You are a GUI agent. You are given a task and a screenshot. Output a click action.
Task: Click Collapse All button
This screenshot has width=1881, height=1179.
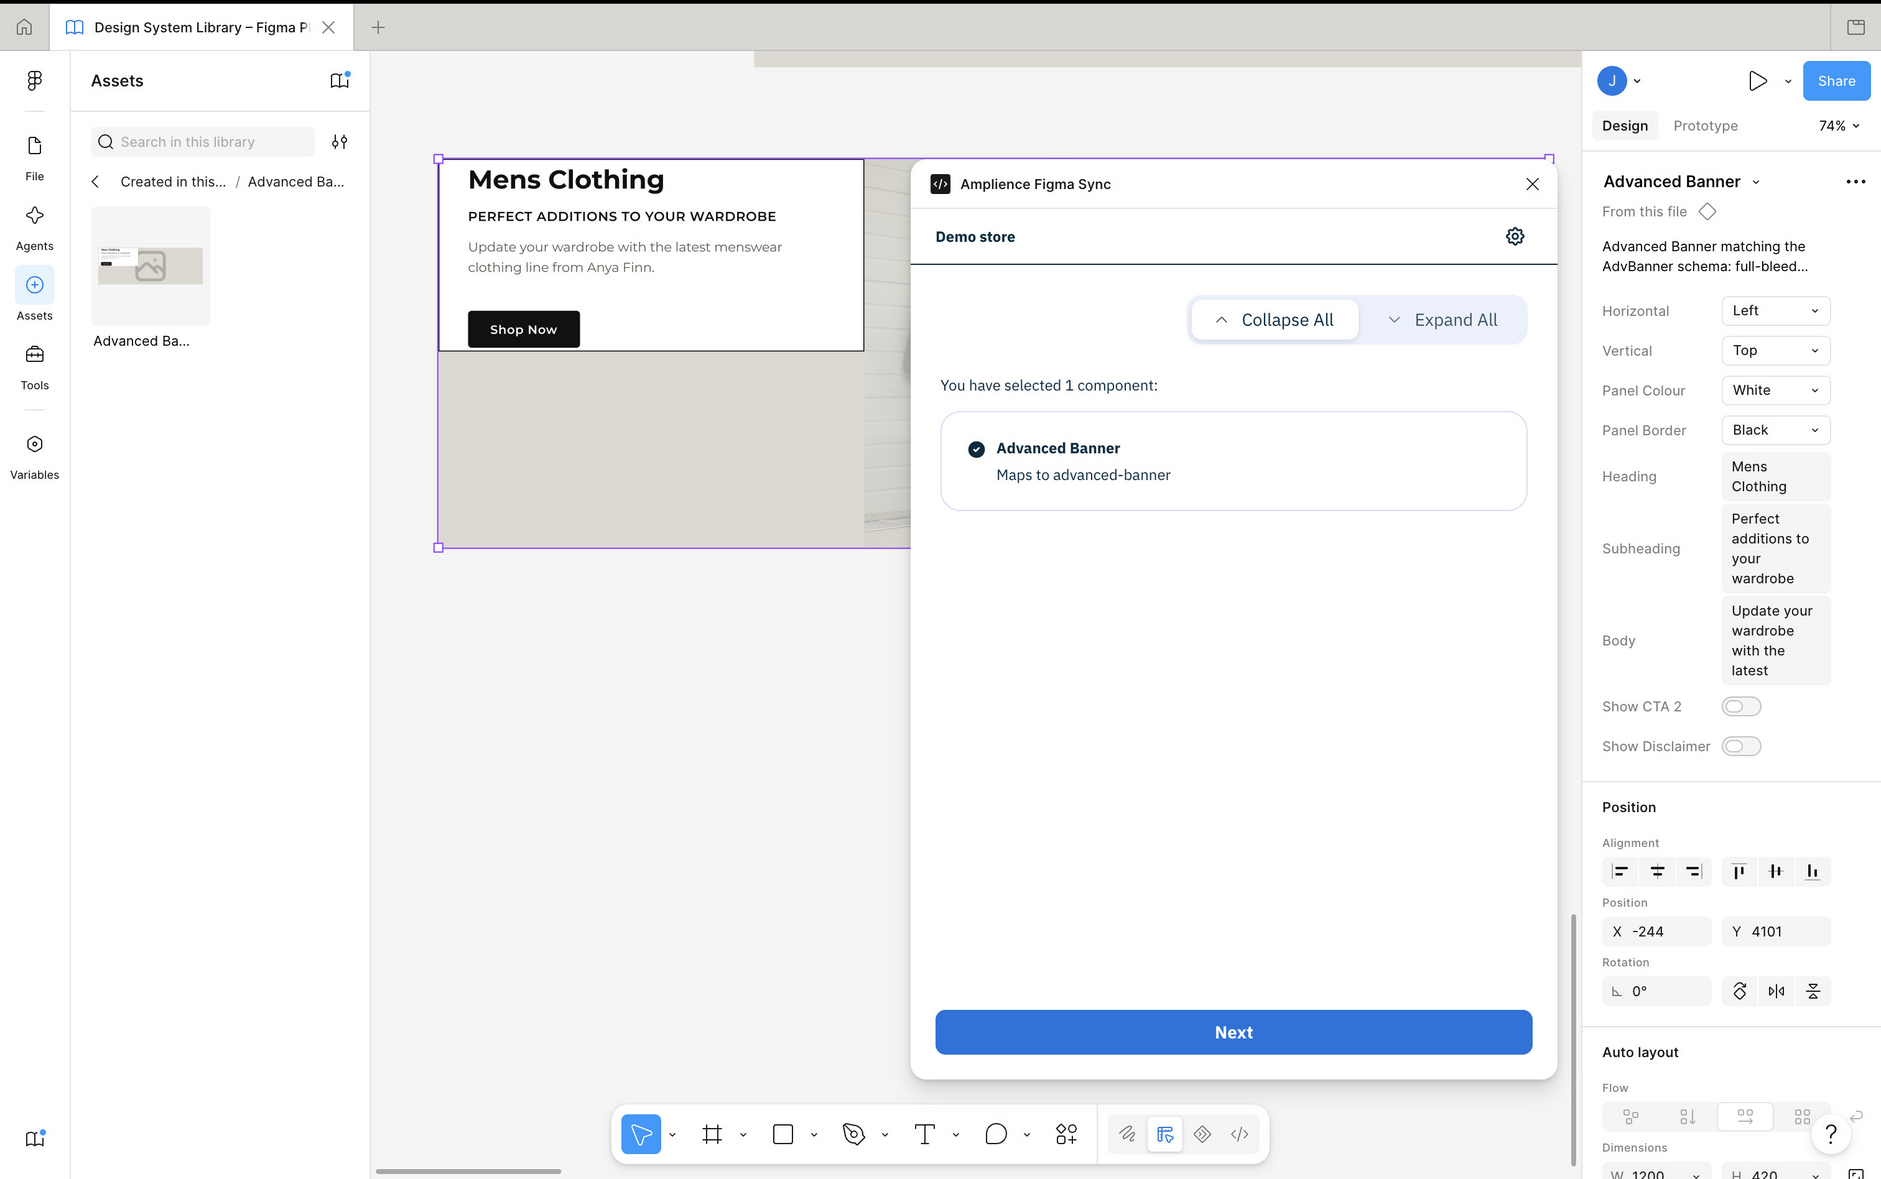click(1274, 320)
